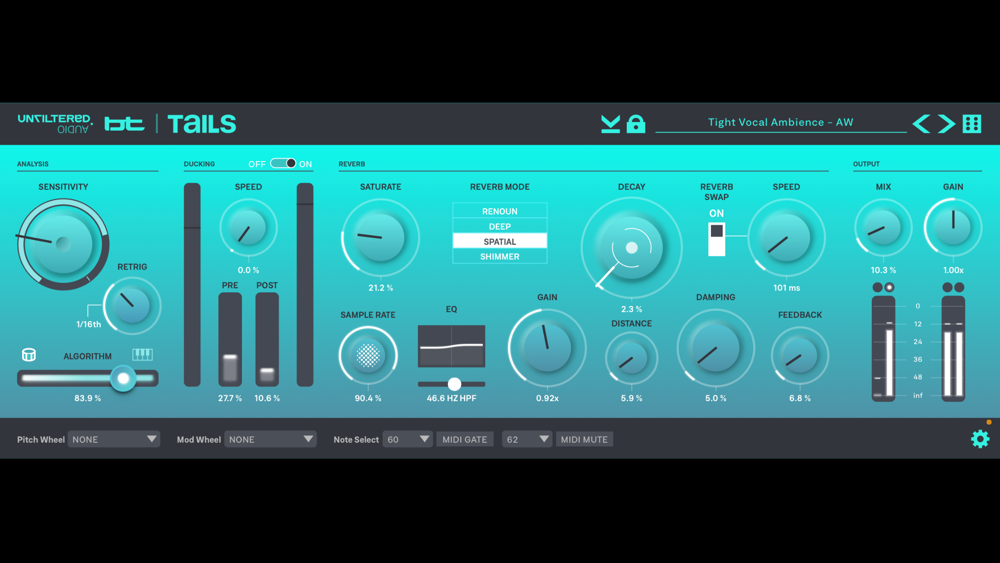Click the Pre ducking fader
Image resolution: width=1000 pixels, height=563 pixels.
click(x=230, y=339)
